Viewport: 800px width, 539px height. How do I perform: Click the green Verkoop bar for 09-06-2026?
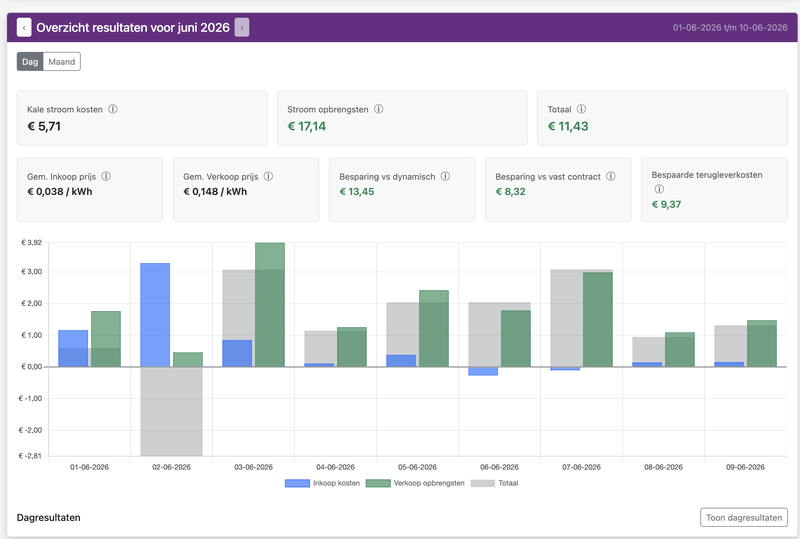point(762,344)
